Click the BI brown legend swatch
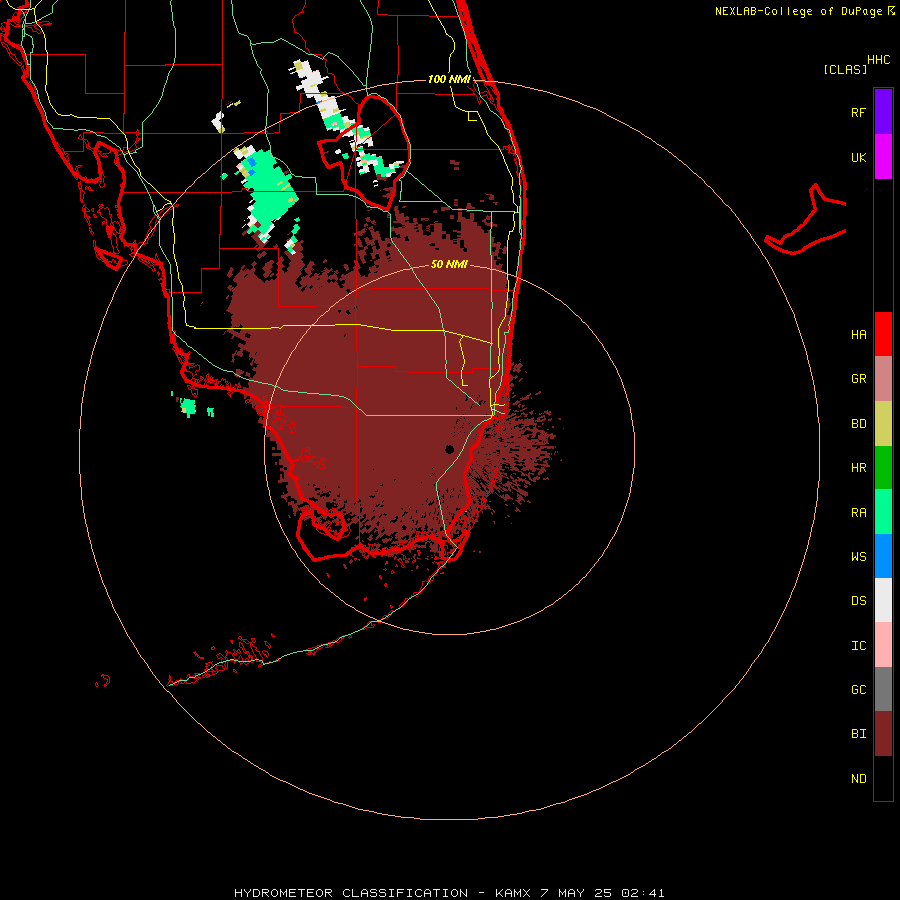Viewport: 900px width, 900px height. 883,734
